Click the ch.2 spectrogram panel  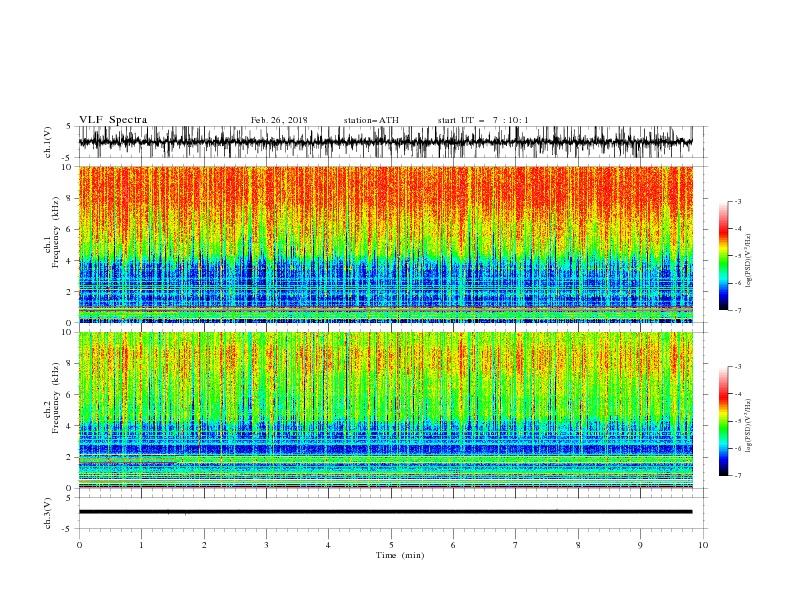(386, 410)
